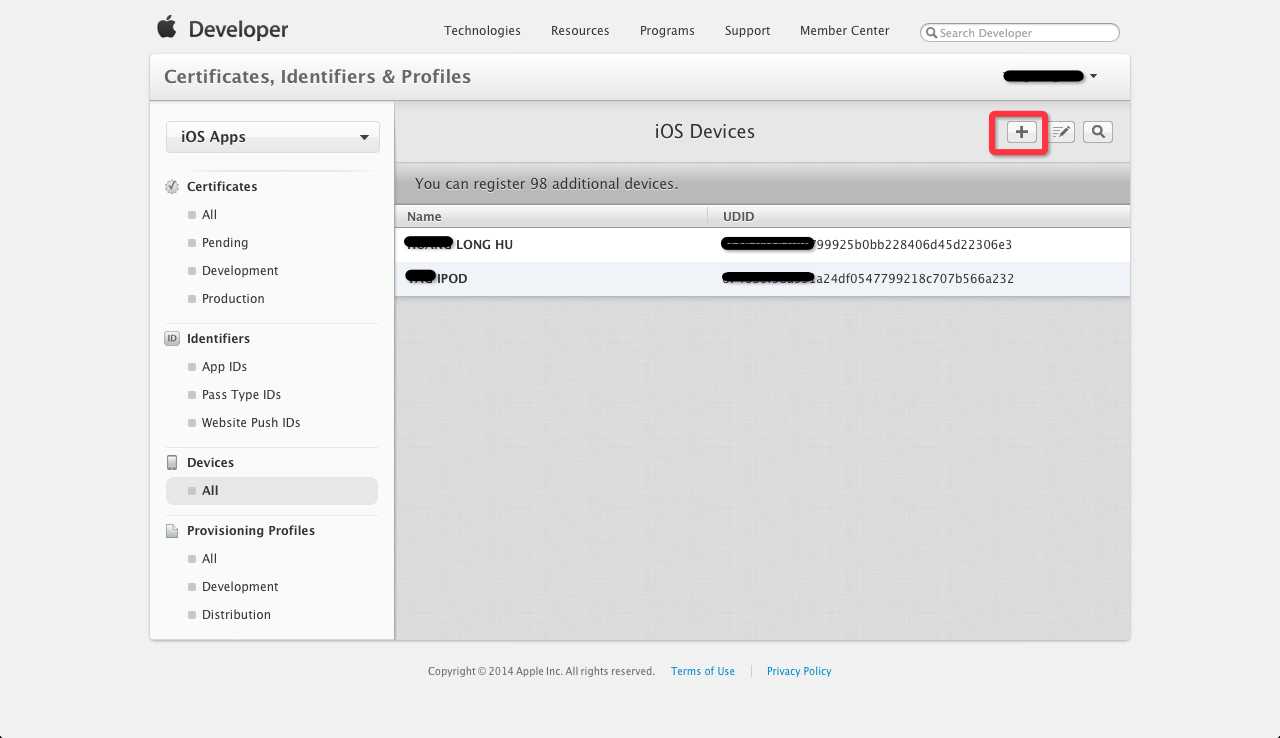Click the Developer logo text
Image resolution: width=1280 pixels, height=738 pixels.
238,30
